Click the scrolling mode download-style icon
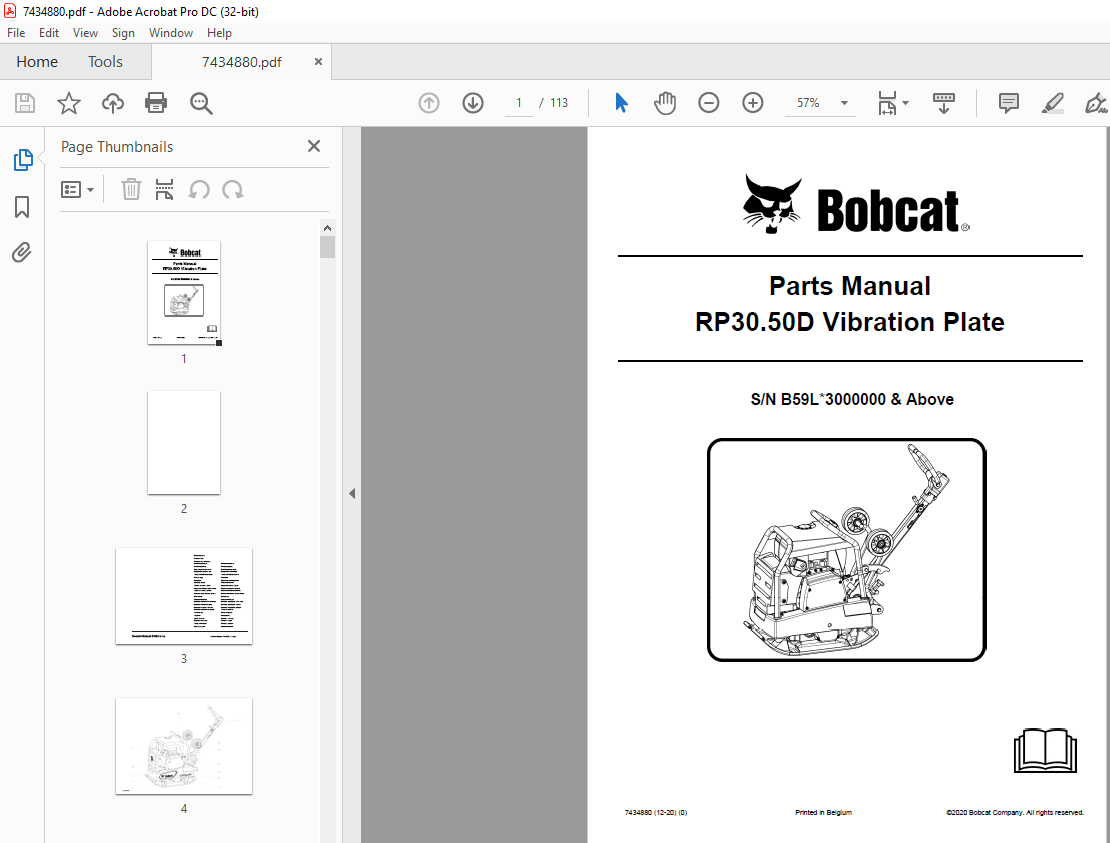 tap(944, 103)
